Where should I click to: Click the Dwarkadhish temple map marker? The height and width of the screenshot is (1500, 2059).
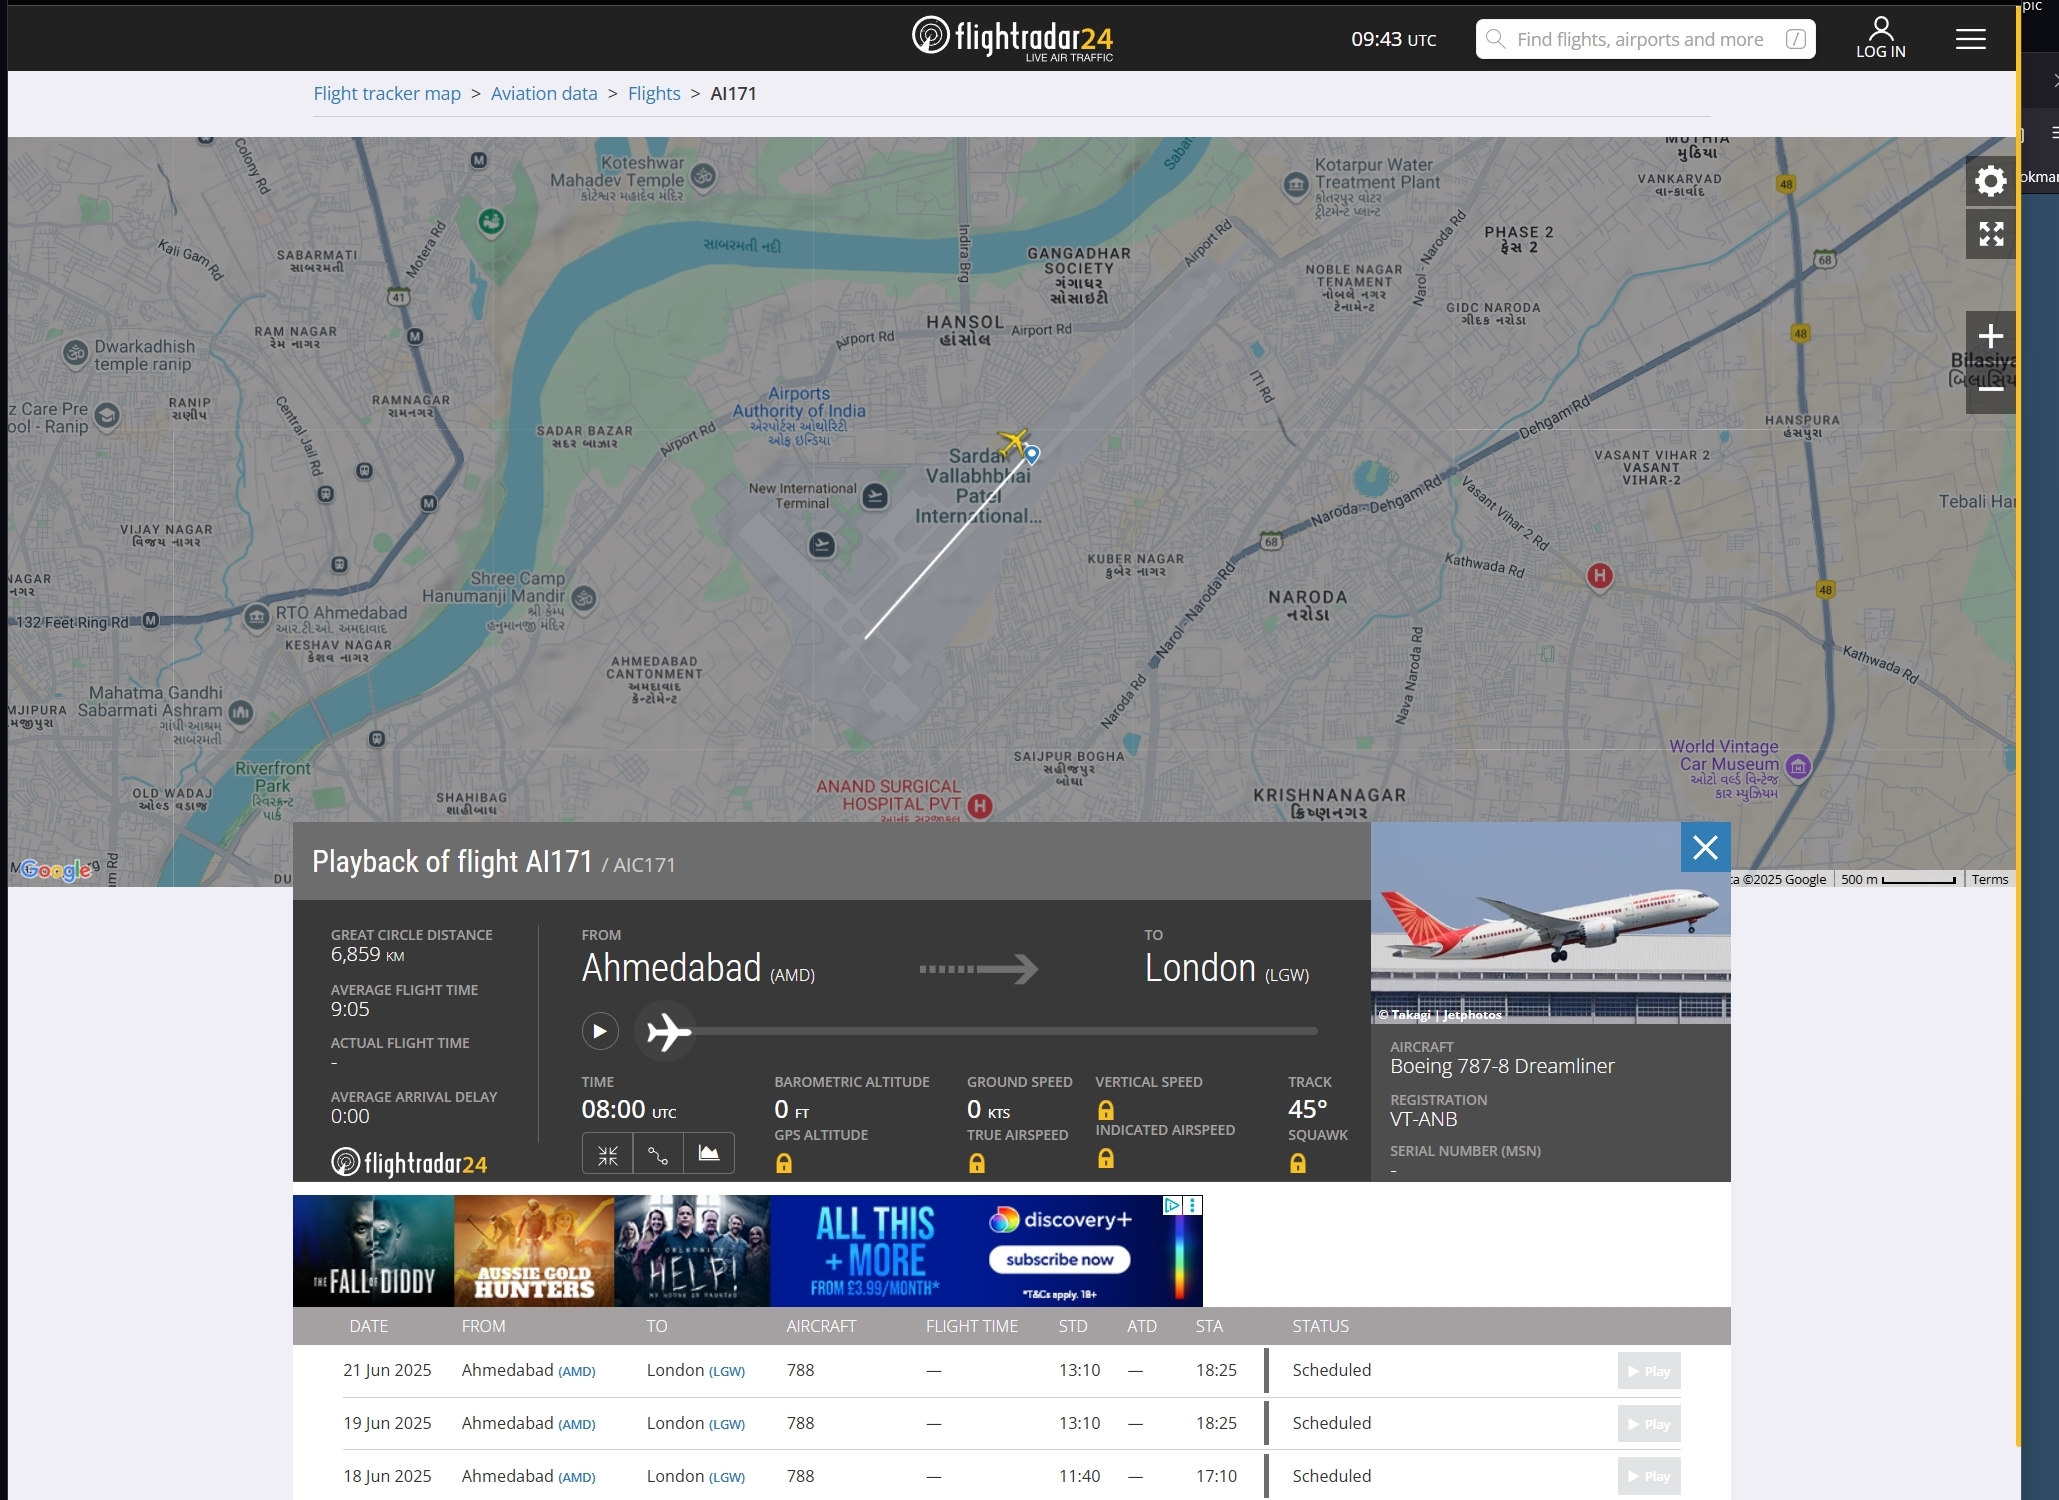(76, 352)
